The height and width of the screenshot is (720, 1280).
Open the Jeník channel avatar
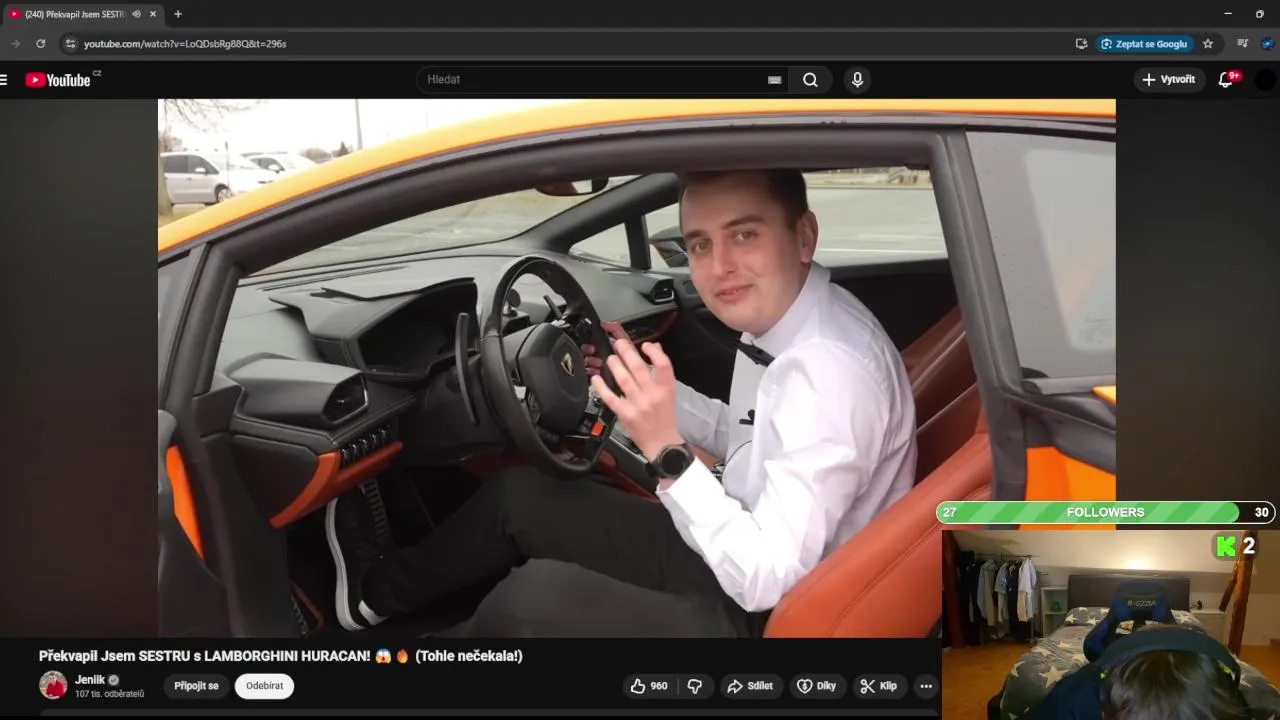tap(53, 685)
